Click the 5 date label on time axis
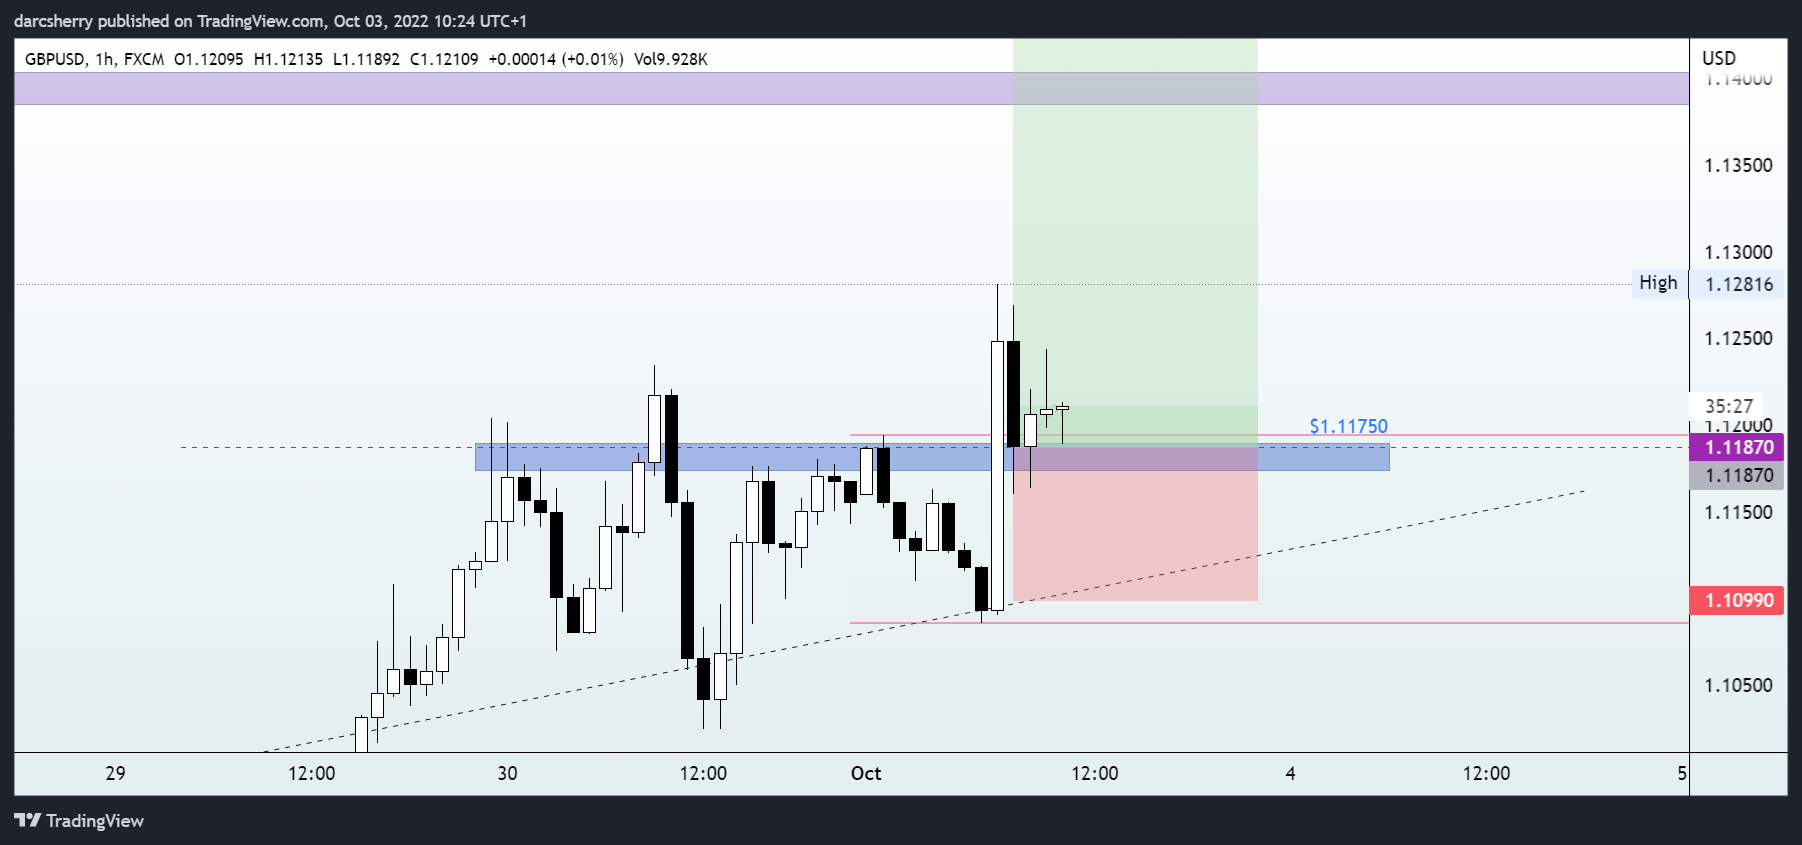Image resolution: width=1802 pixels, height=845 pixels. (x=1682, y=773)
